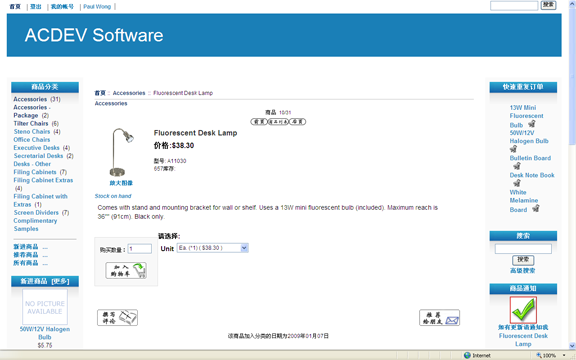Open the Unit dropdown showing Ea. (*1) ($38.30)
The height and width of the screenshot is (360, 576).
(213, 248)
